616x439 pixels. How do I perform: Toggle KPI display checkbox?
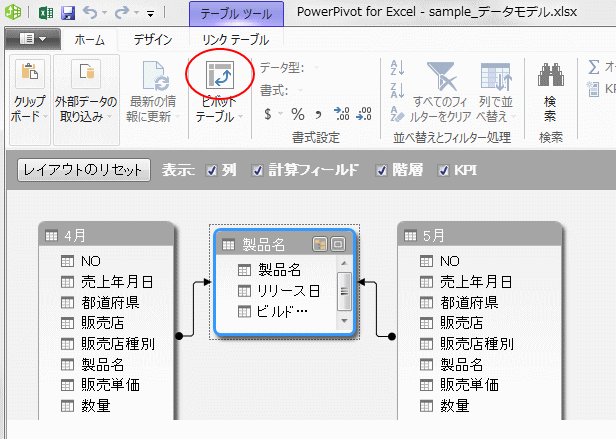[x=444, y=170]
